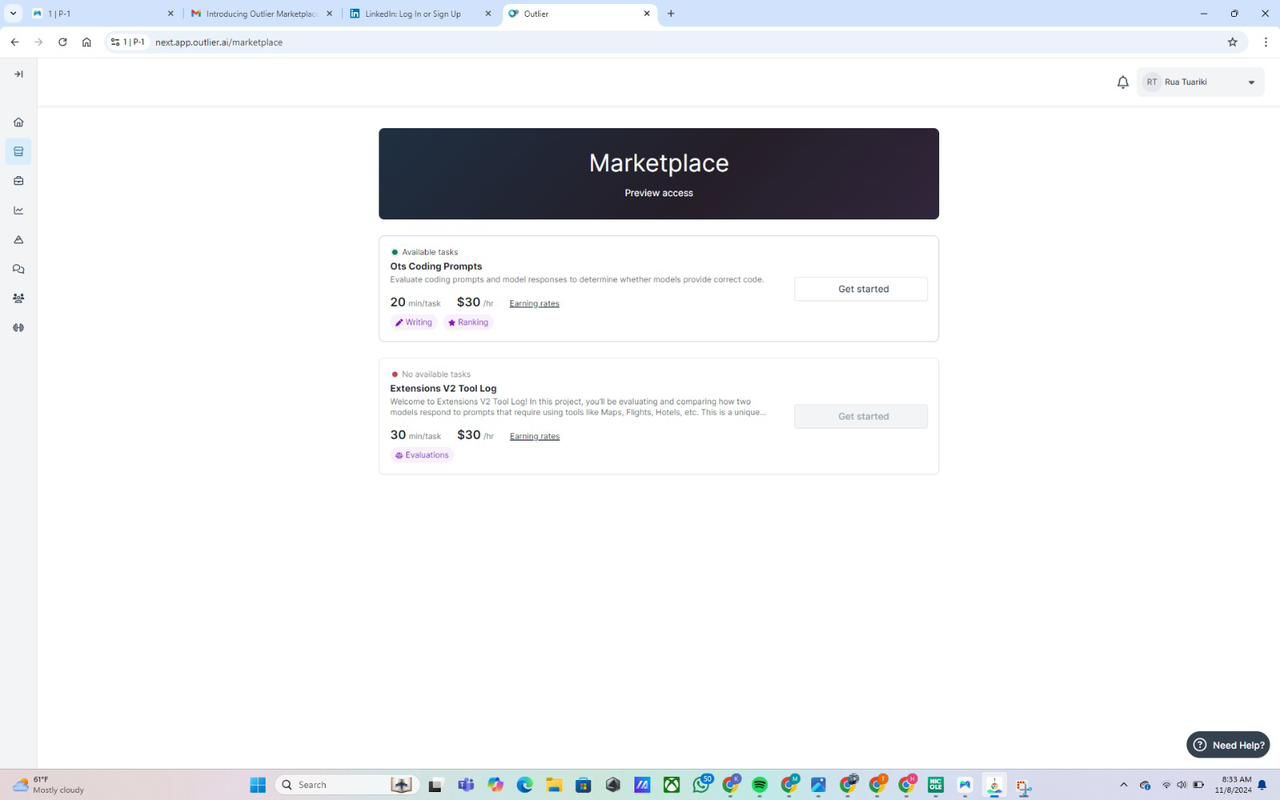Click the triangle icon in the sidebar
1280x800 pixels.
[x=18, y=240]
